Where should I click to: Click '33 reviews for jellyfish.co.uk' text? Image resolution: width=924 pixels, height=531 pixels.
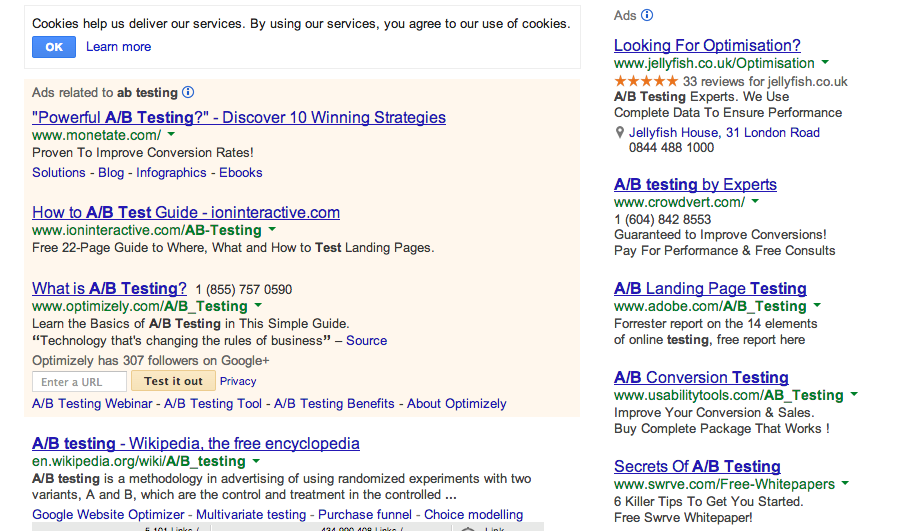(x=765, y=81)
